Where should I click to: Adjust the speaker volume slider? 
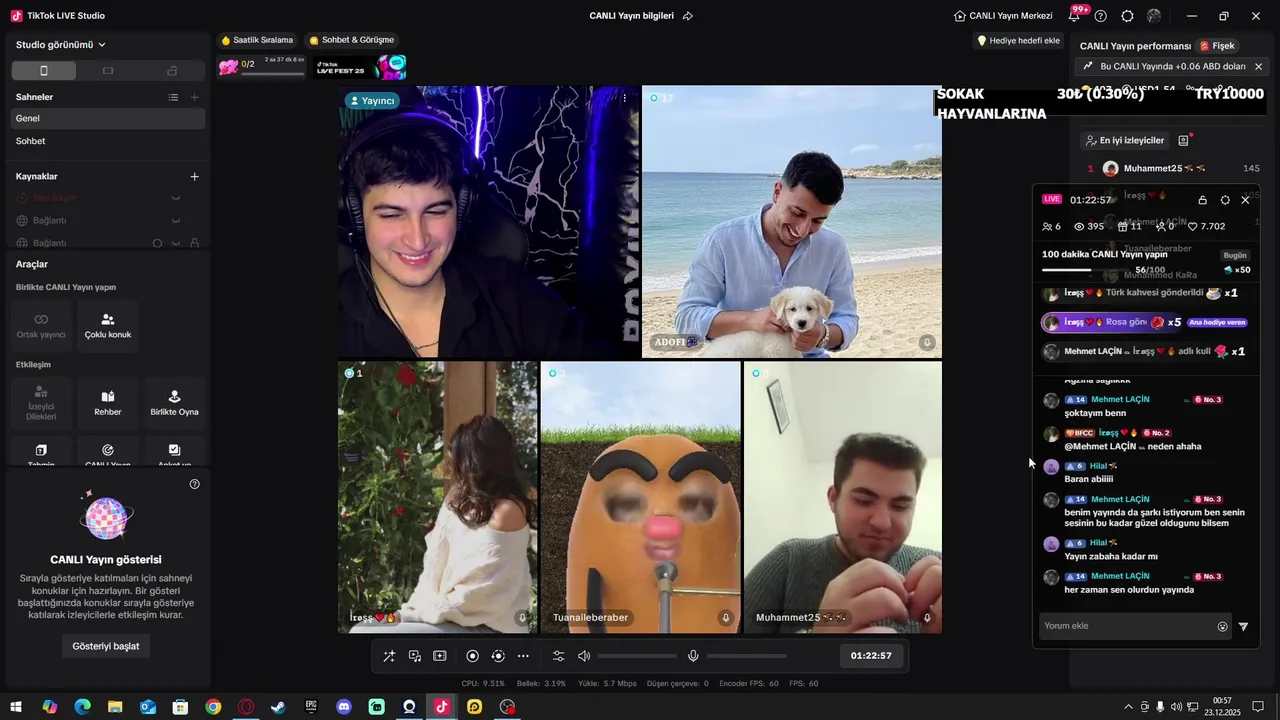637,656
